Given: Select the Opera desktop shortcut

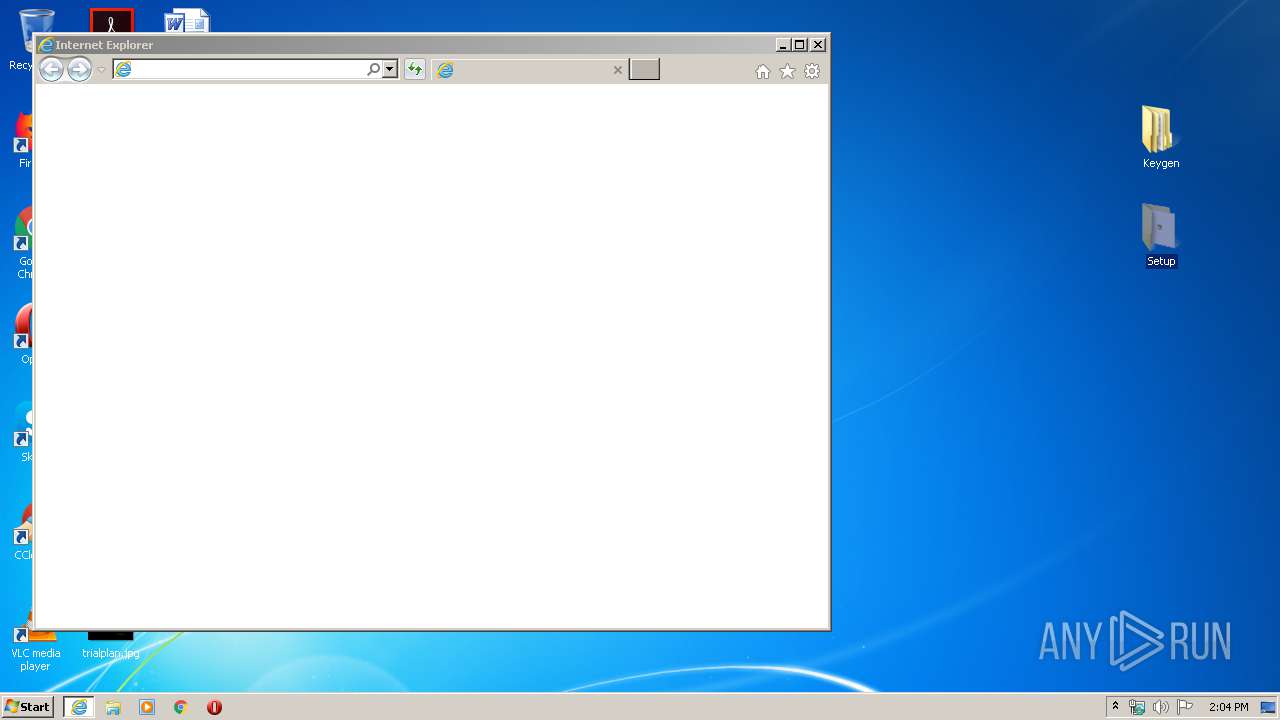Looking at the screenshot, I should [22, 335].
